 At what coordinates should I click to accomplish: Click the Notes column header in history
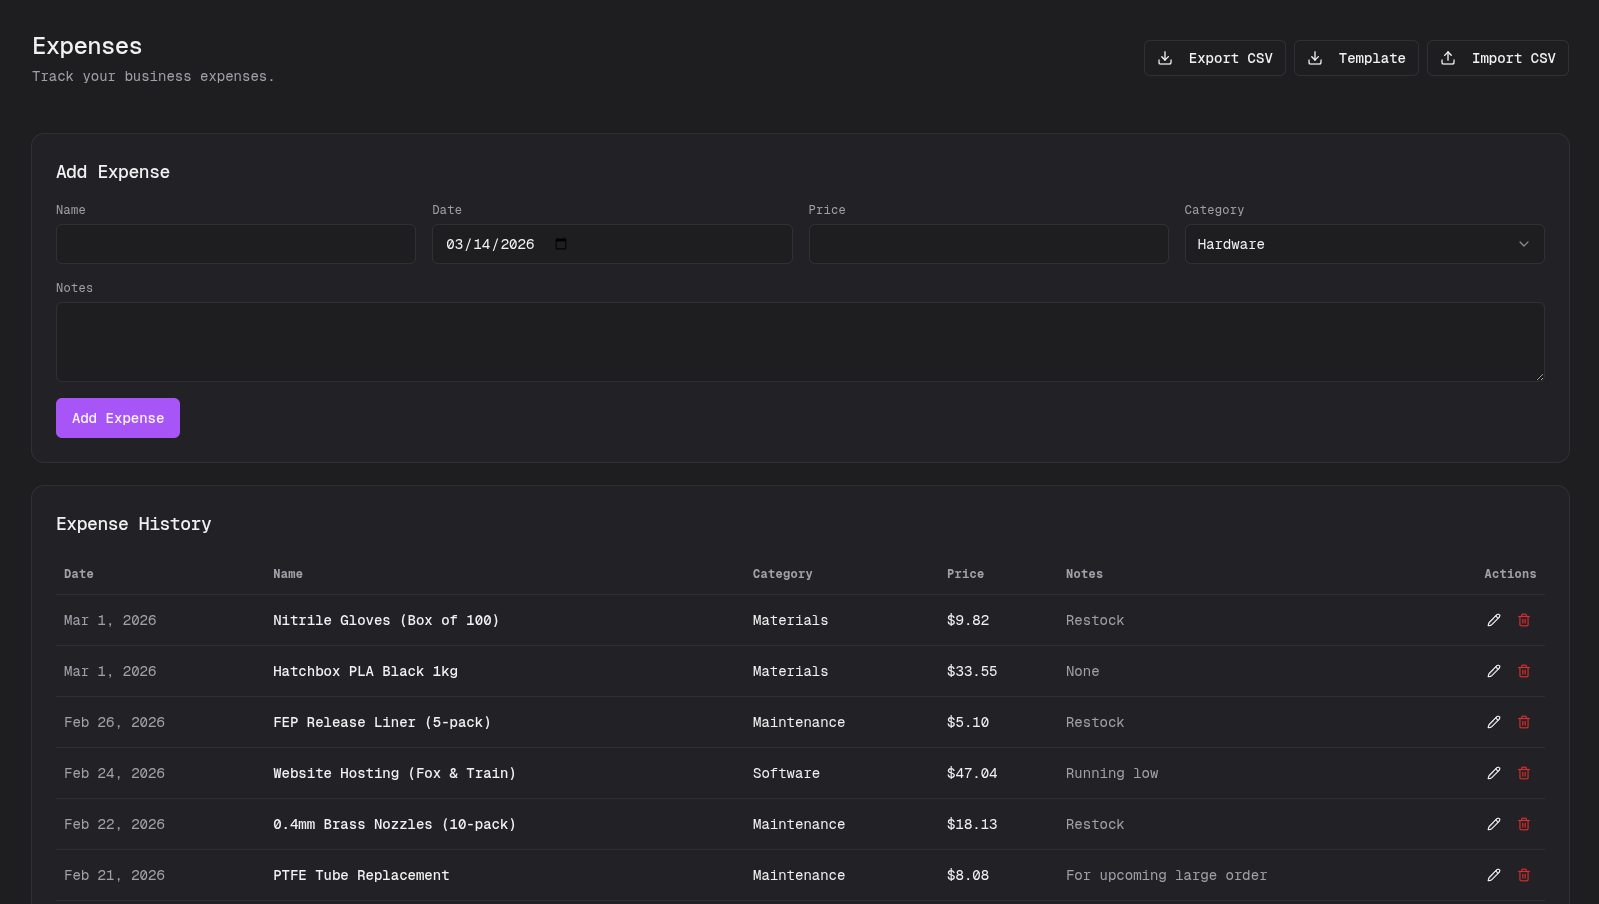point(1085,574)
